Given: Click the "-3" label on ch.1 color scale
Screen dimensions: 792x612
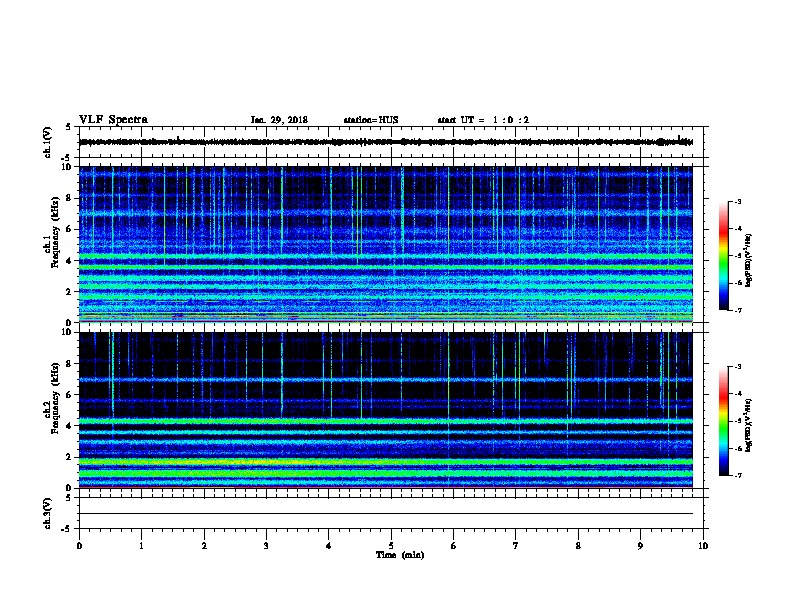Looking at the screenshot, I should point(737,201).
